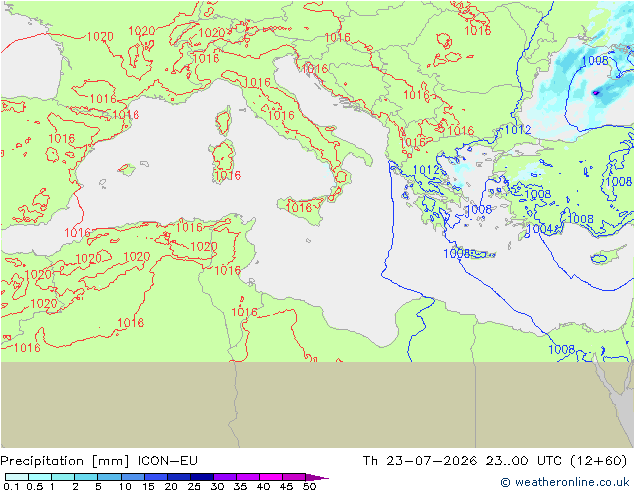Click the blue "1008" label over the Black Sea
Viewport: 634px width, 490px height.
[x=595, y=61]
